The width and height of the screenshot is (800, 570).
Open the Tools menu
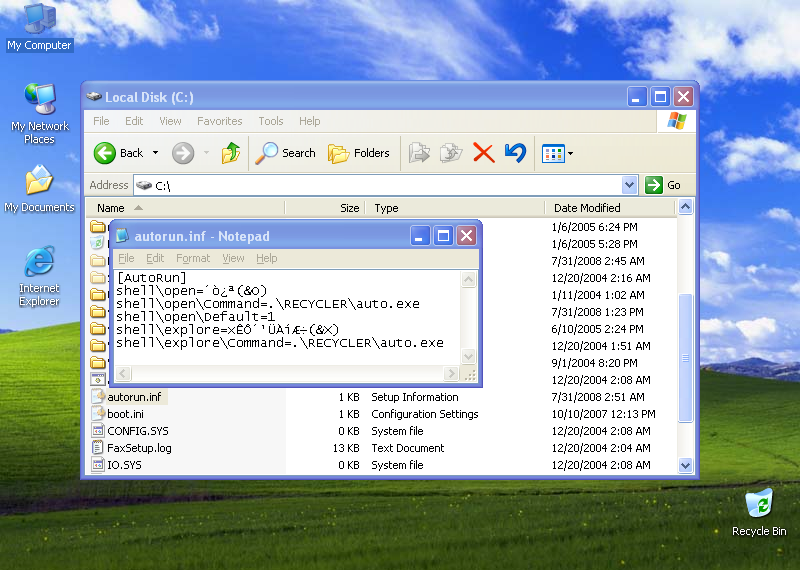(x=270, y=121)
